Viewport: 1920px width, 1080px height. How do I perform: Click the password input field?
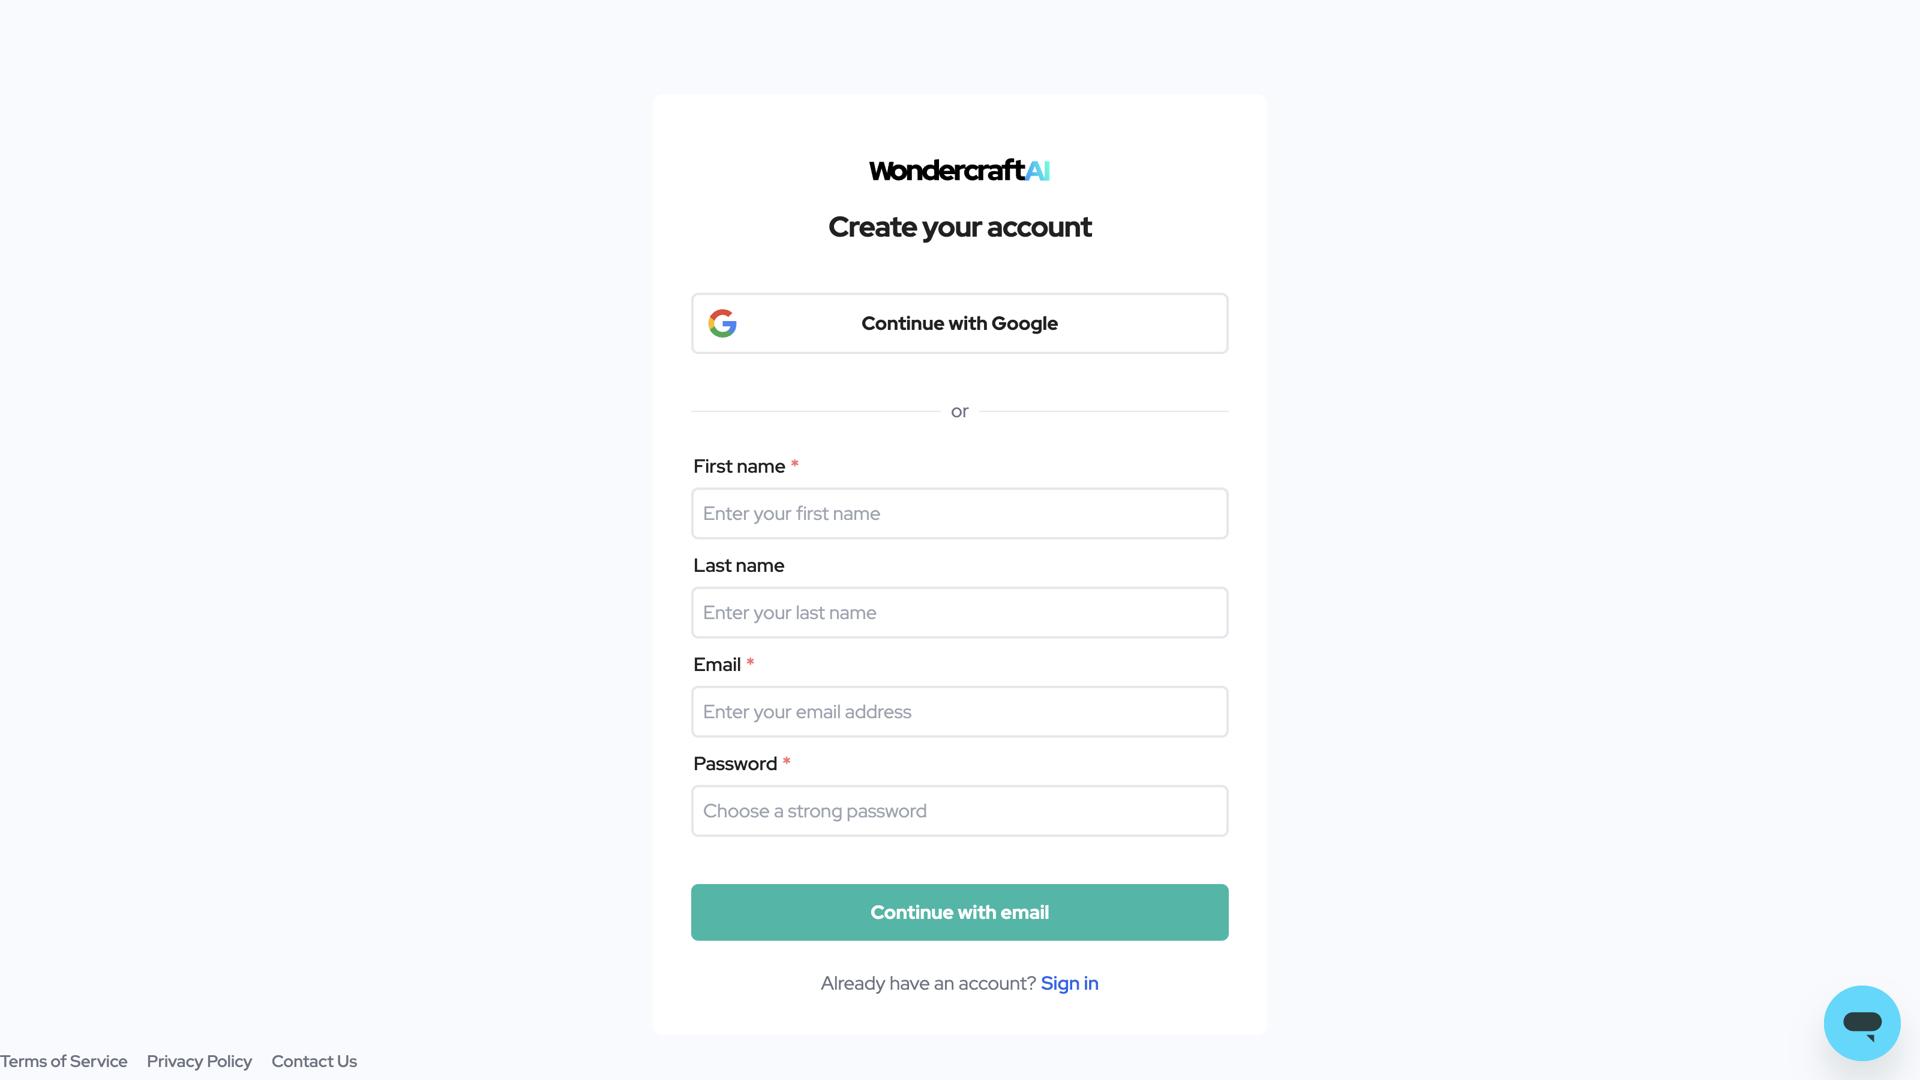959,811
